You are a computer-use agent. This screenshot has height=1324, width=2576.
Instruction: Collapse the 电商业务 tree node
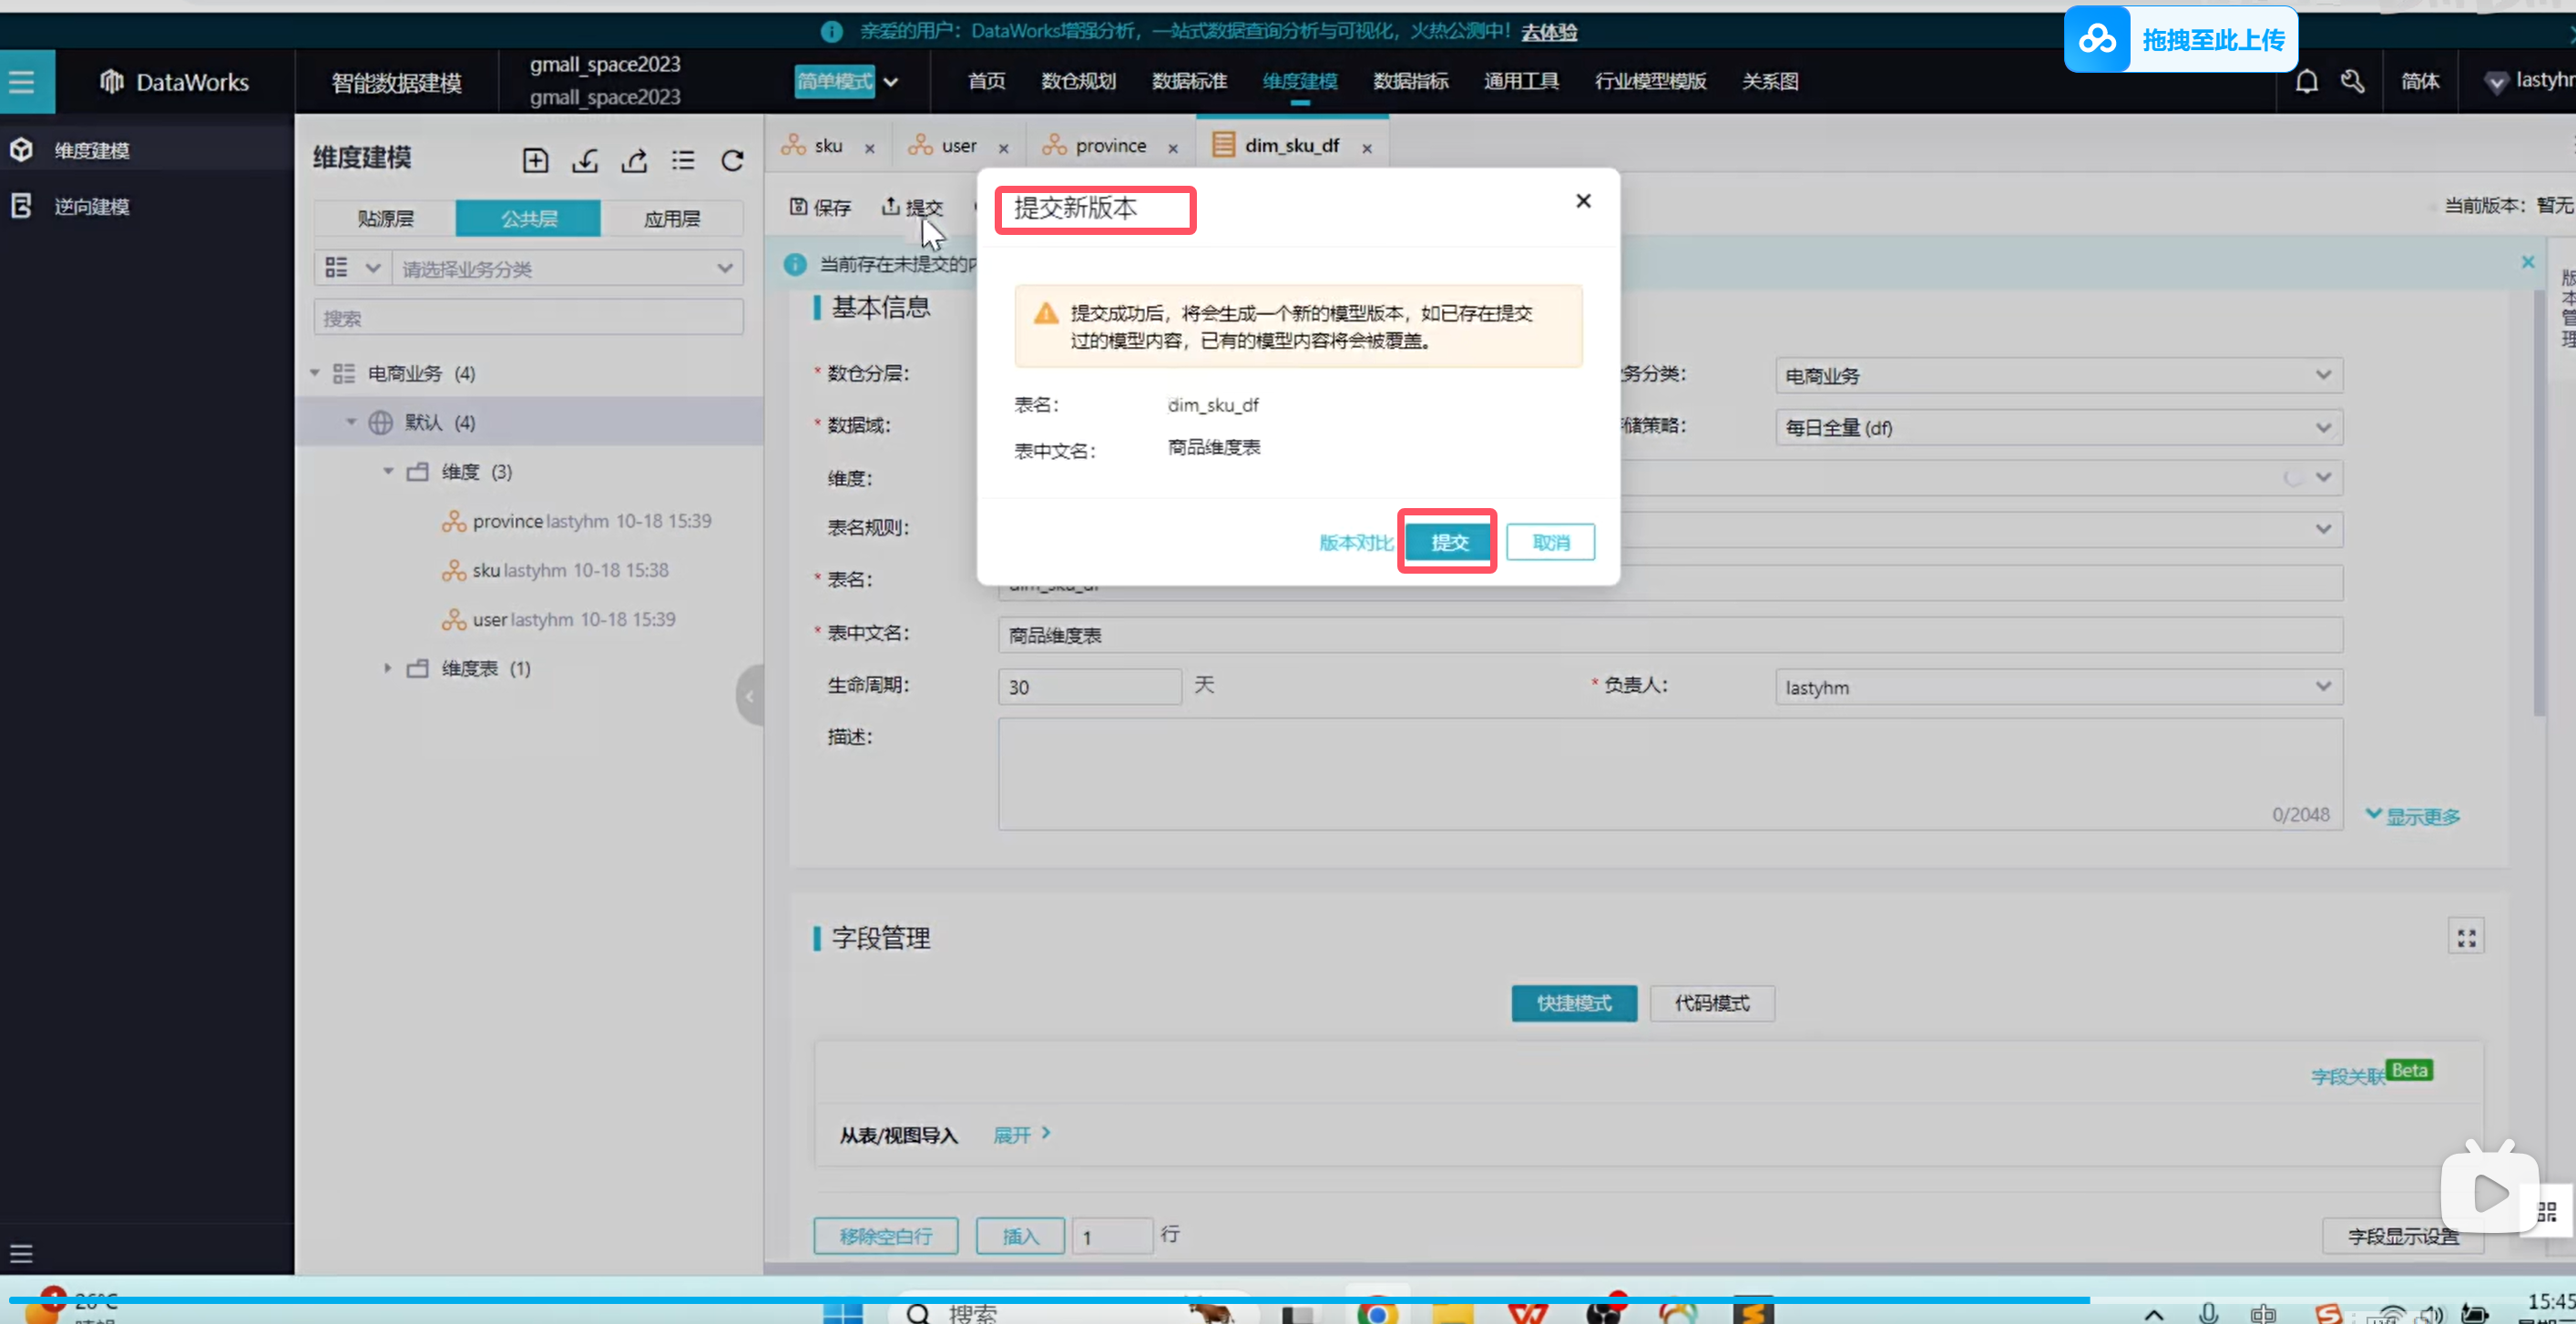pyautogui.click(x=315, y=373)
